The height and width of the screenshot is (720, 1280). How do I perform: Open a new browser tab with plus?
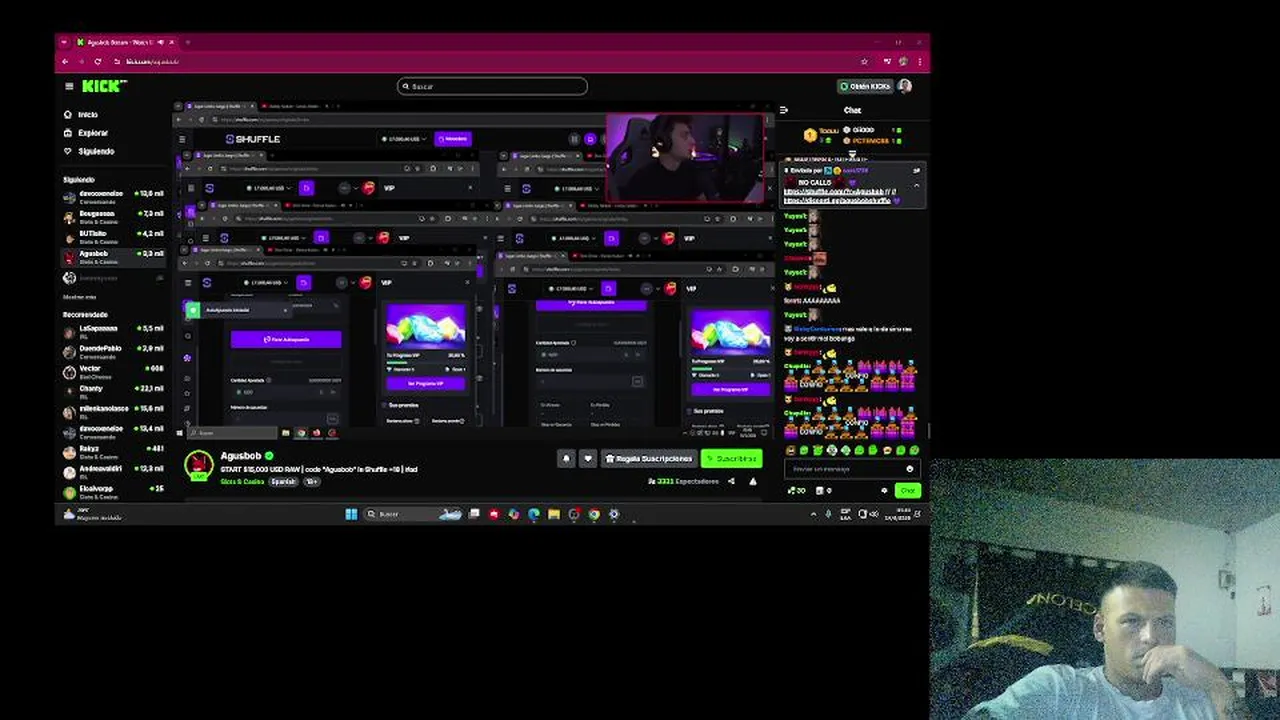coord(187,42)
